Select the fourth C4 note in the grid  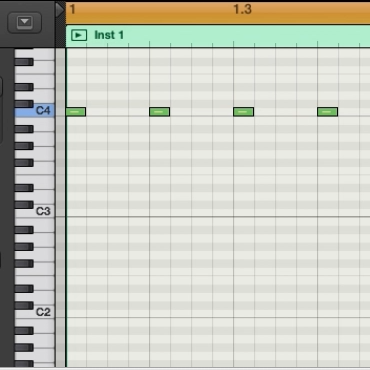point(328,112)
